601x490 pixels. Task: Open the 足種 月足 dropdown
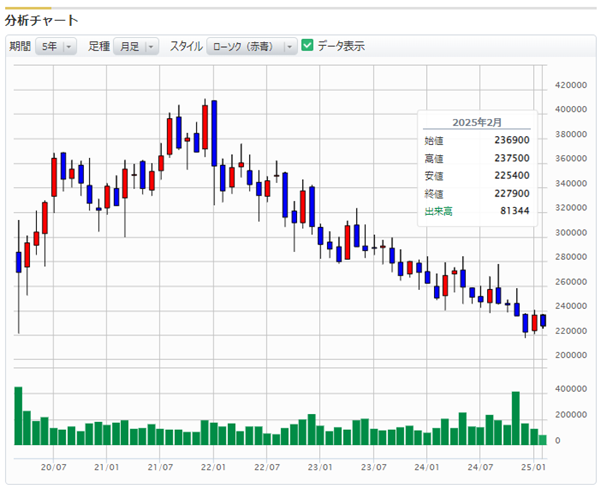[136, 46]
